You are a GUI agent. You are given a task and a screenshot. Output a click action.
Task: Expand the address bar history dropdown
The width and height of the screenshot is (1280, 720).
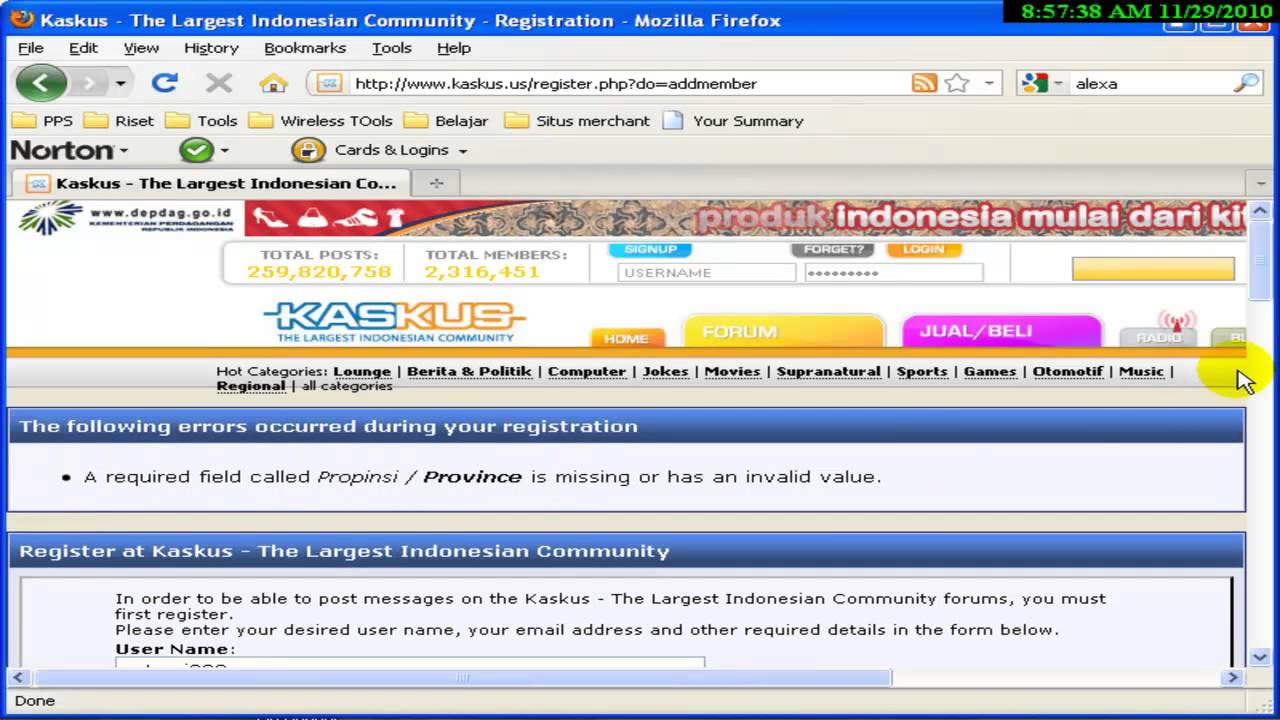988,84
